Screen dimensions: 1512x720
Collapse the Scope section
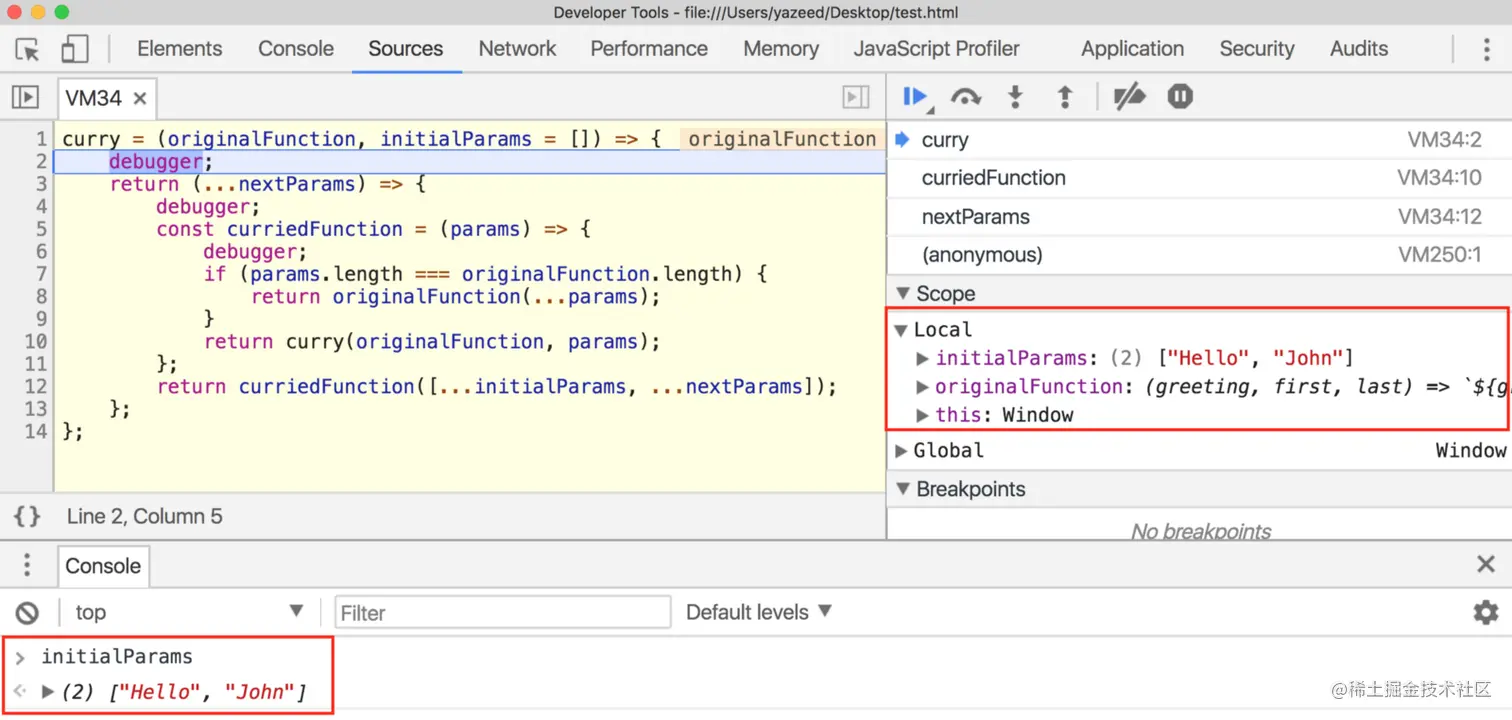pos(903,293)
